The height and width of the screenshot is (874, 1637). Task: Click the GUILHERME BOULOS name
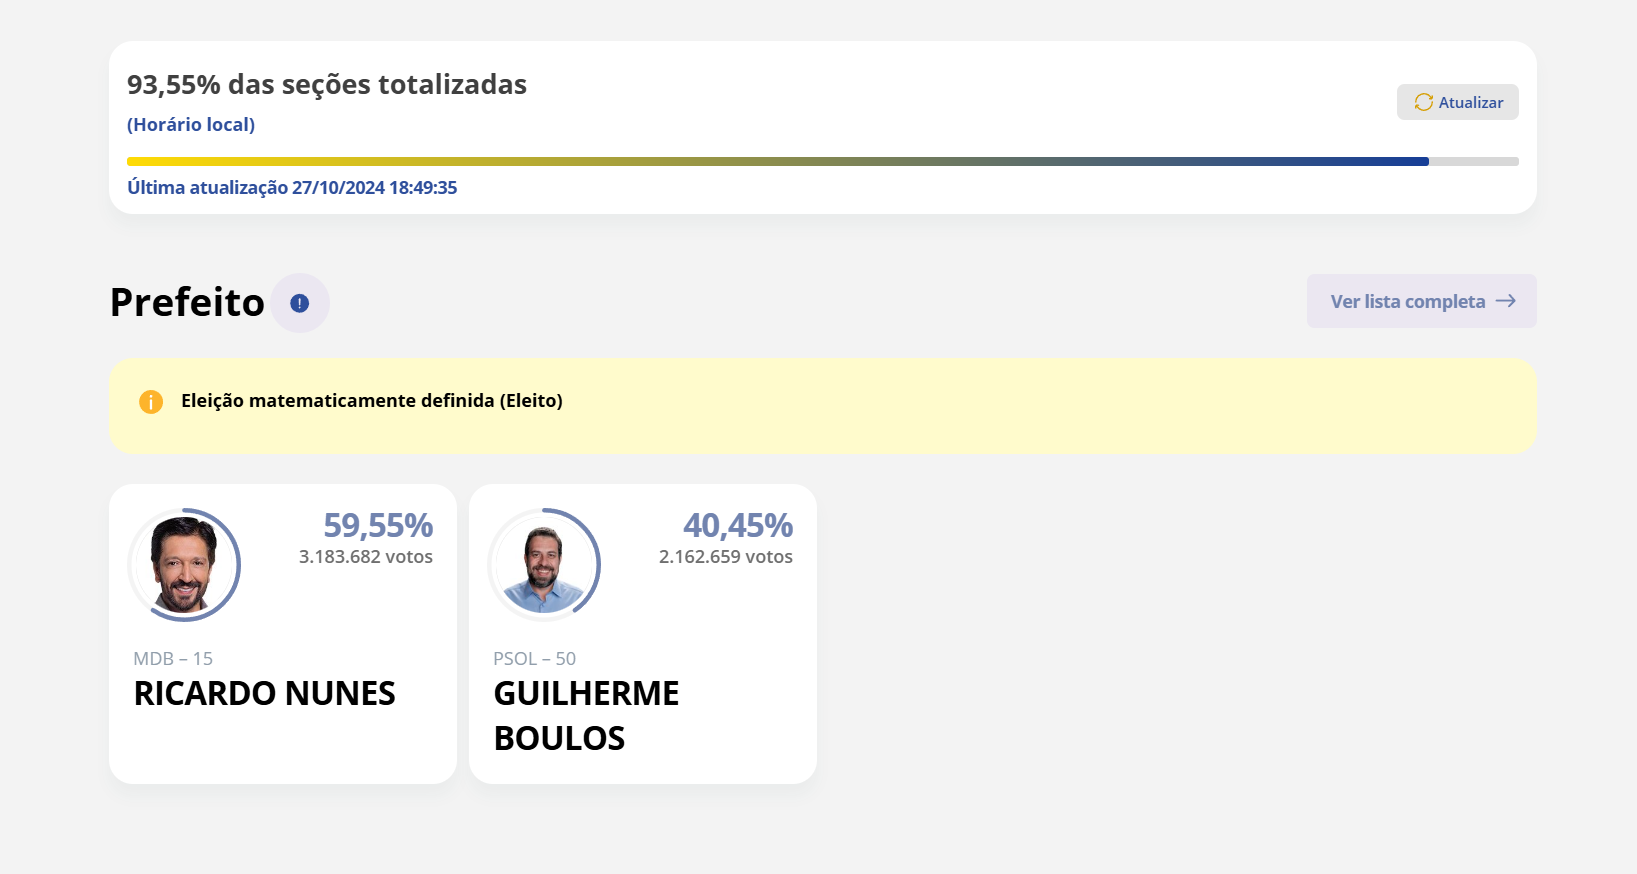[x=586, y=715]
